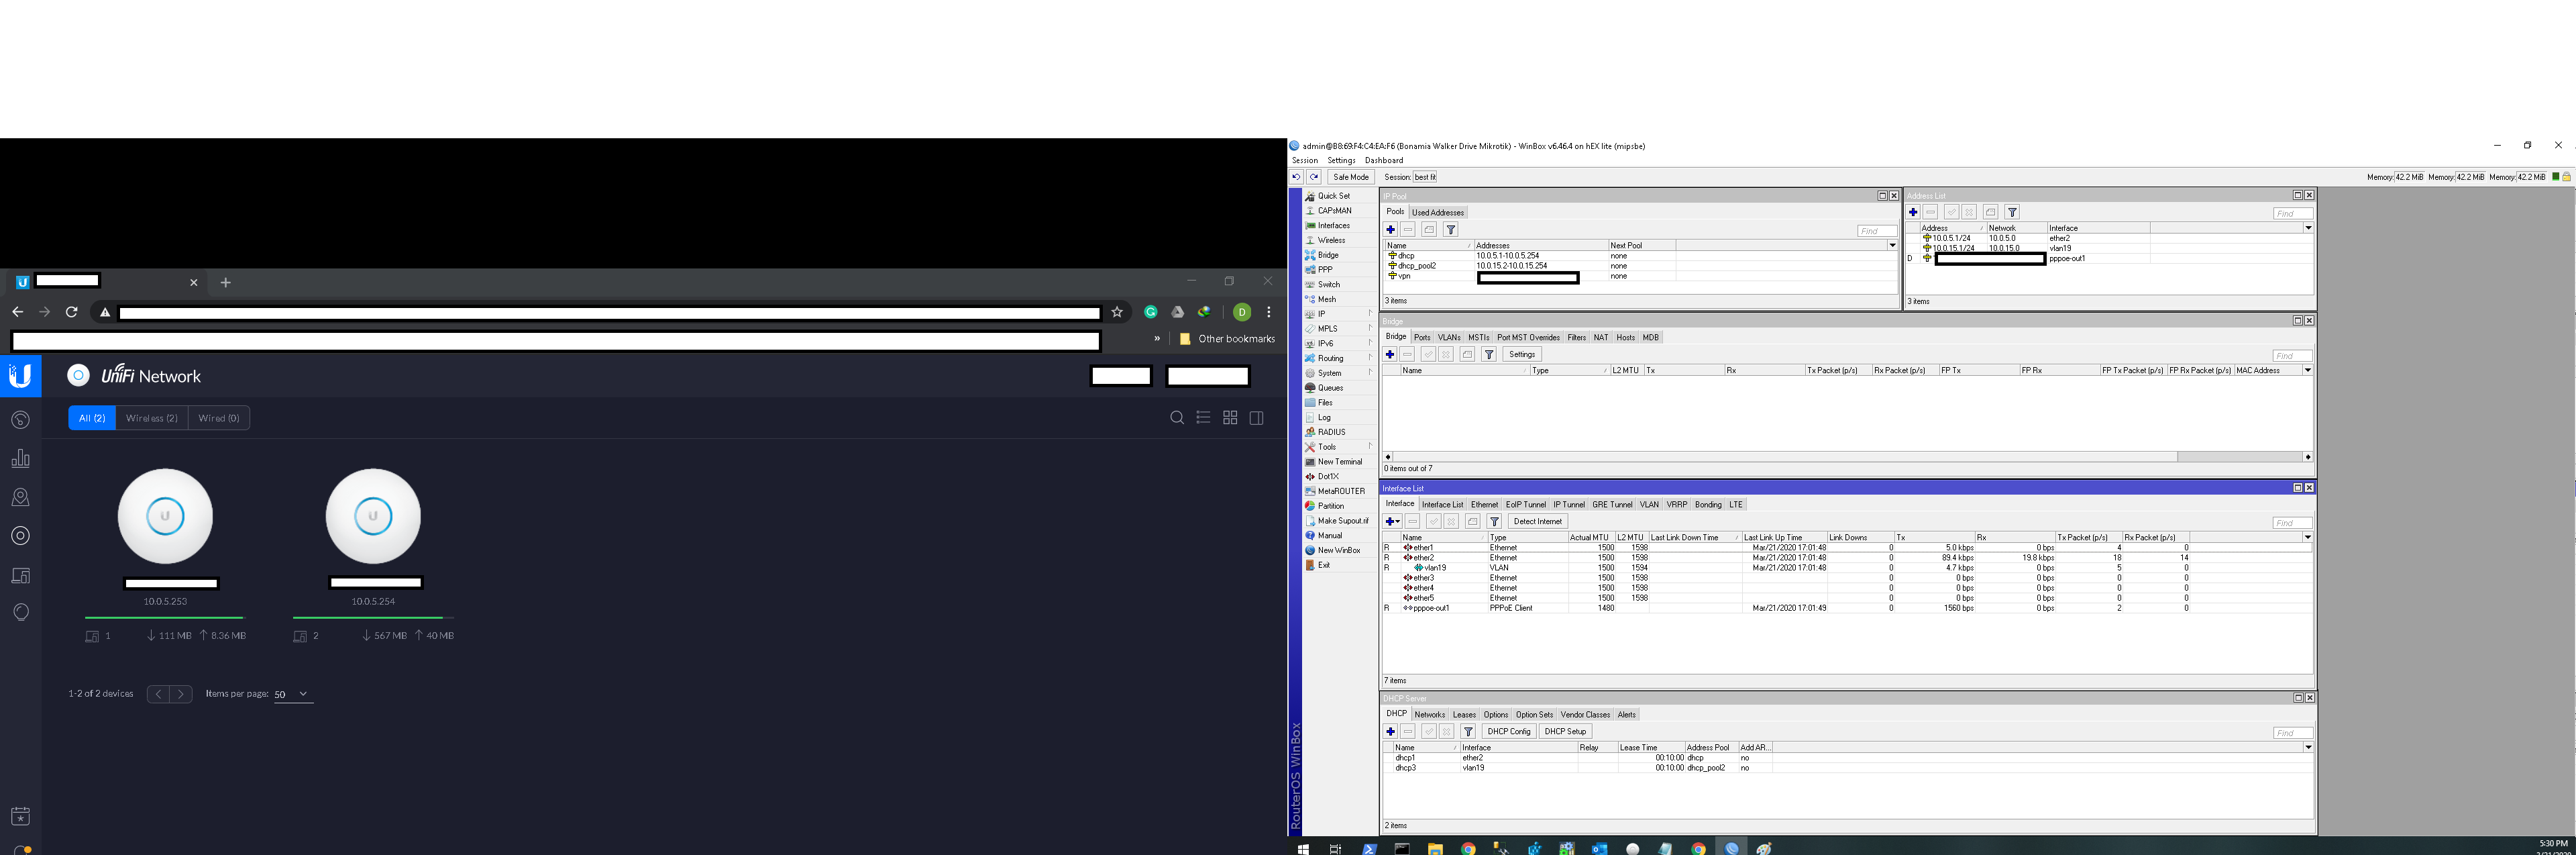Click the undo arrow in WinBox toolbar
The height and width of the screenshot is (855, 2576).
(1296, 177)
